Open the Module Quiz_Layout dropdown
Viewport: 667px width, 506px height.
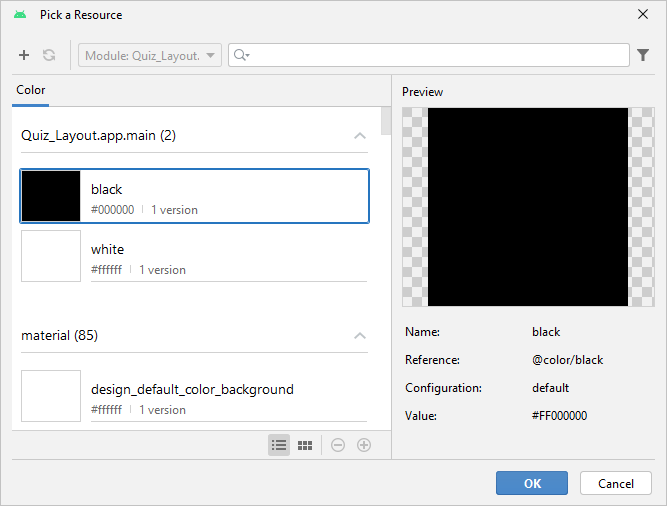coord(150,56)
